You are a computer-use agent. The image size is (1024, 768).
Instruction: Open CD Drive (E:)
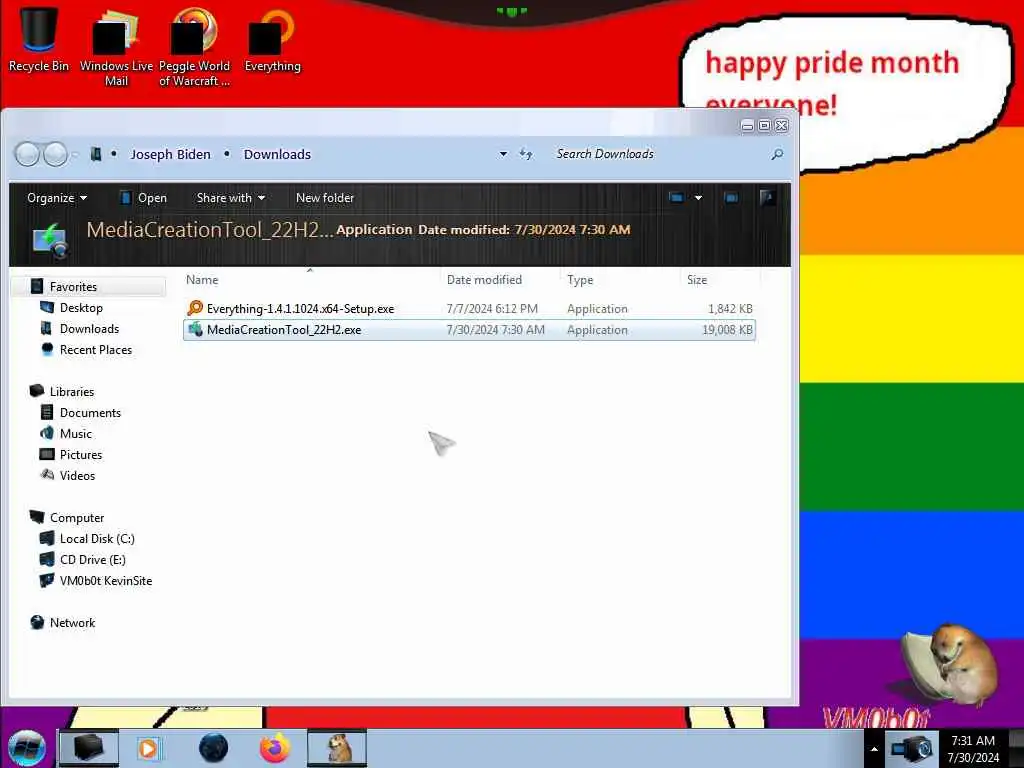[93, 559]
